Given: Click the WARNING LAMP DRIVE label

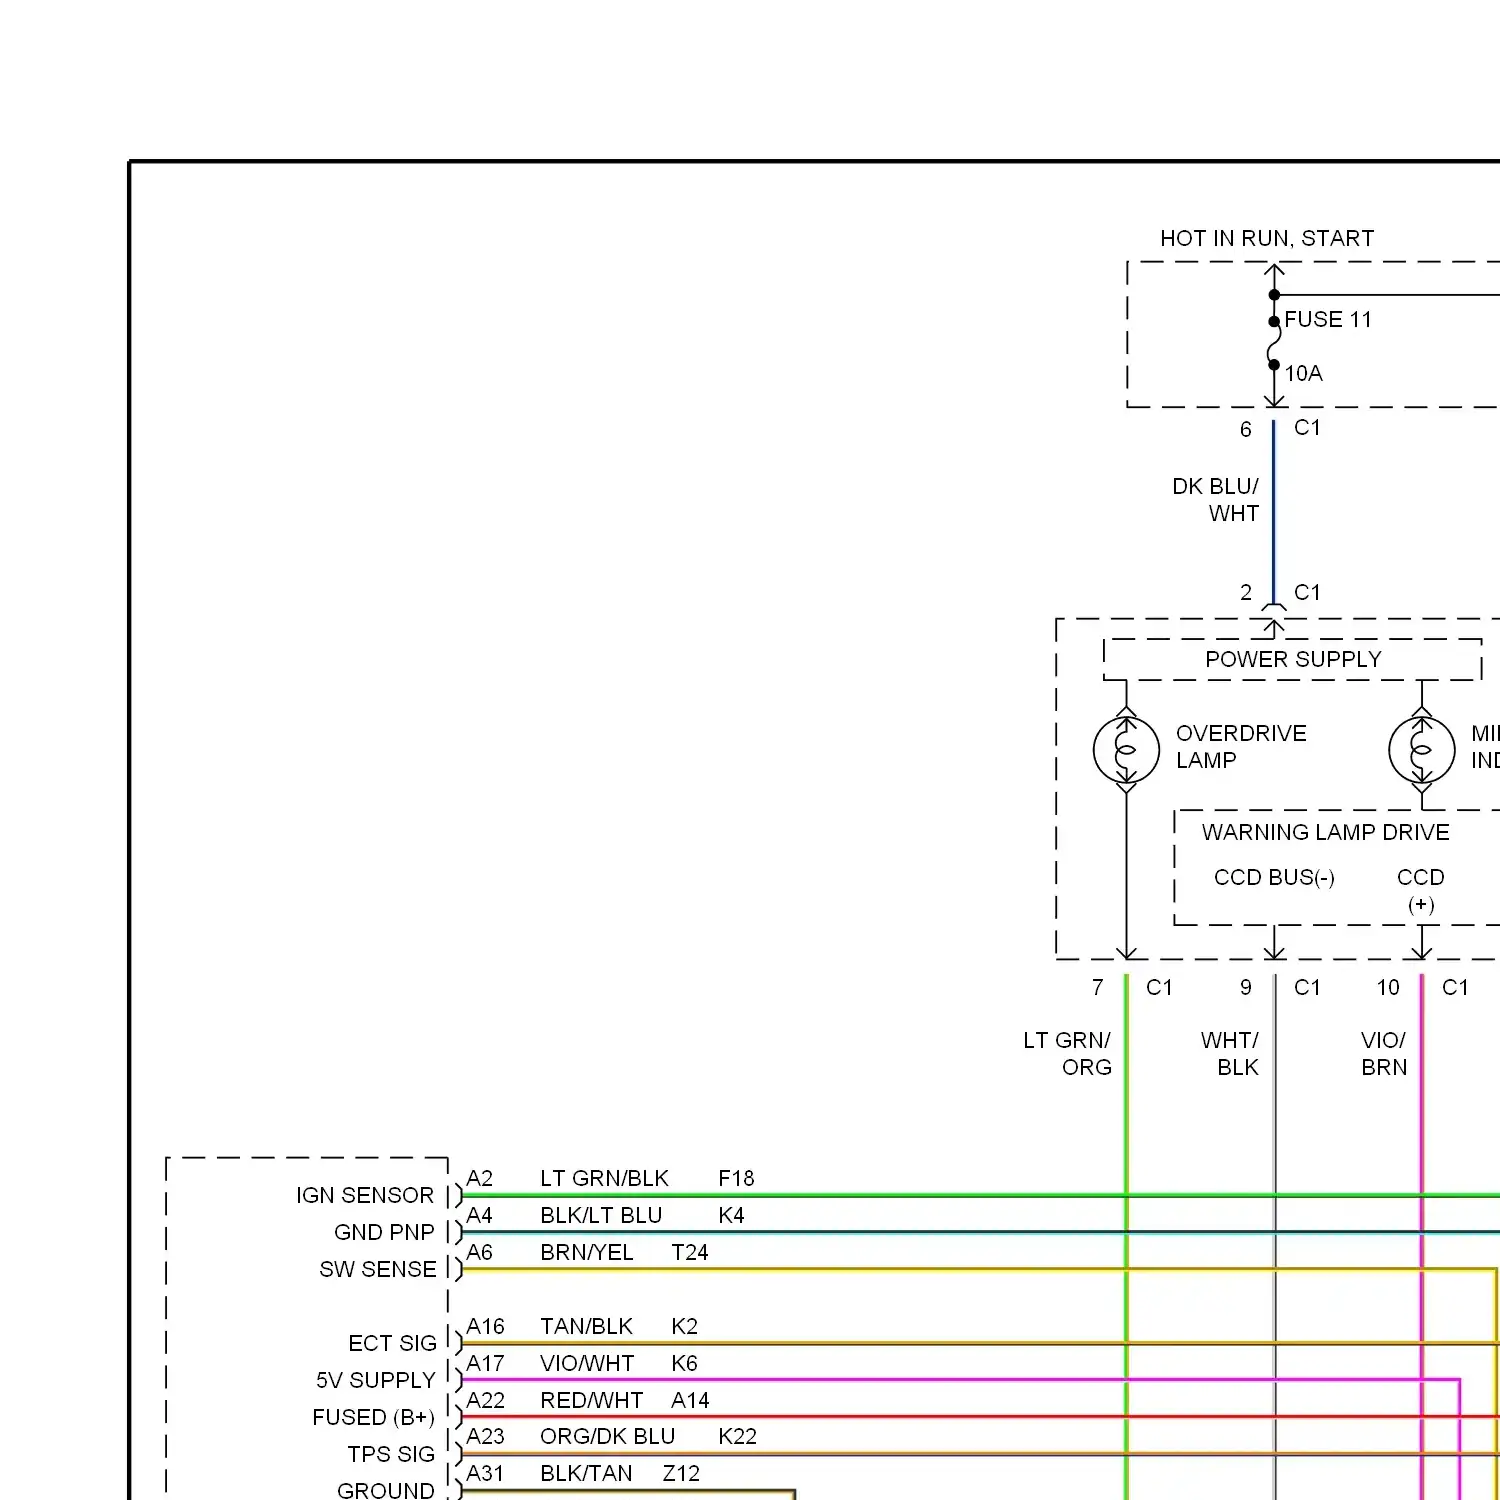Looking at the screenshot, I should [1325, 833].
